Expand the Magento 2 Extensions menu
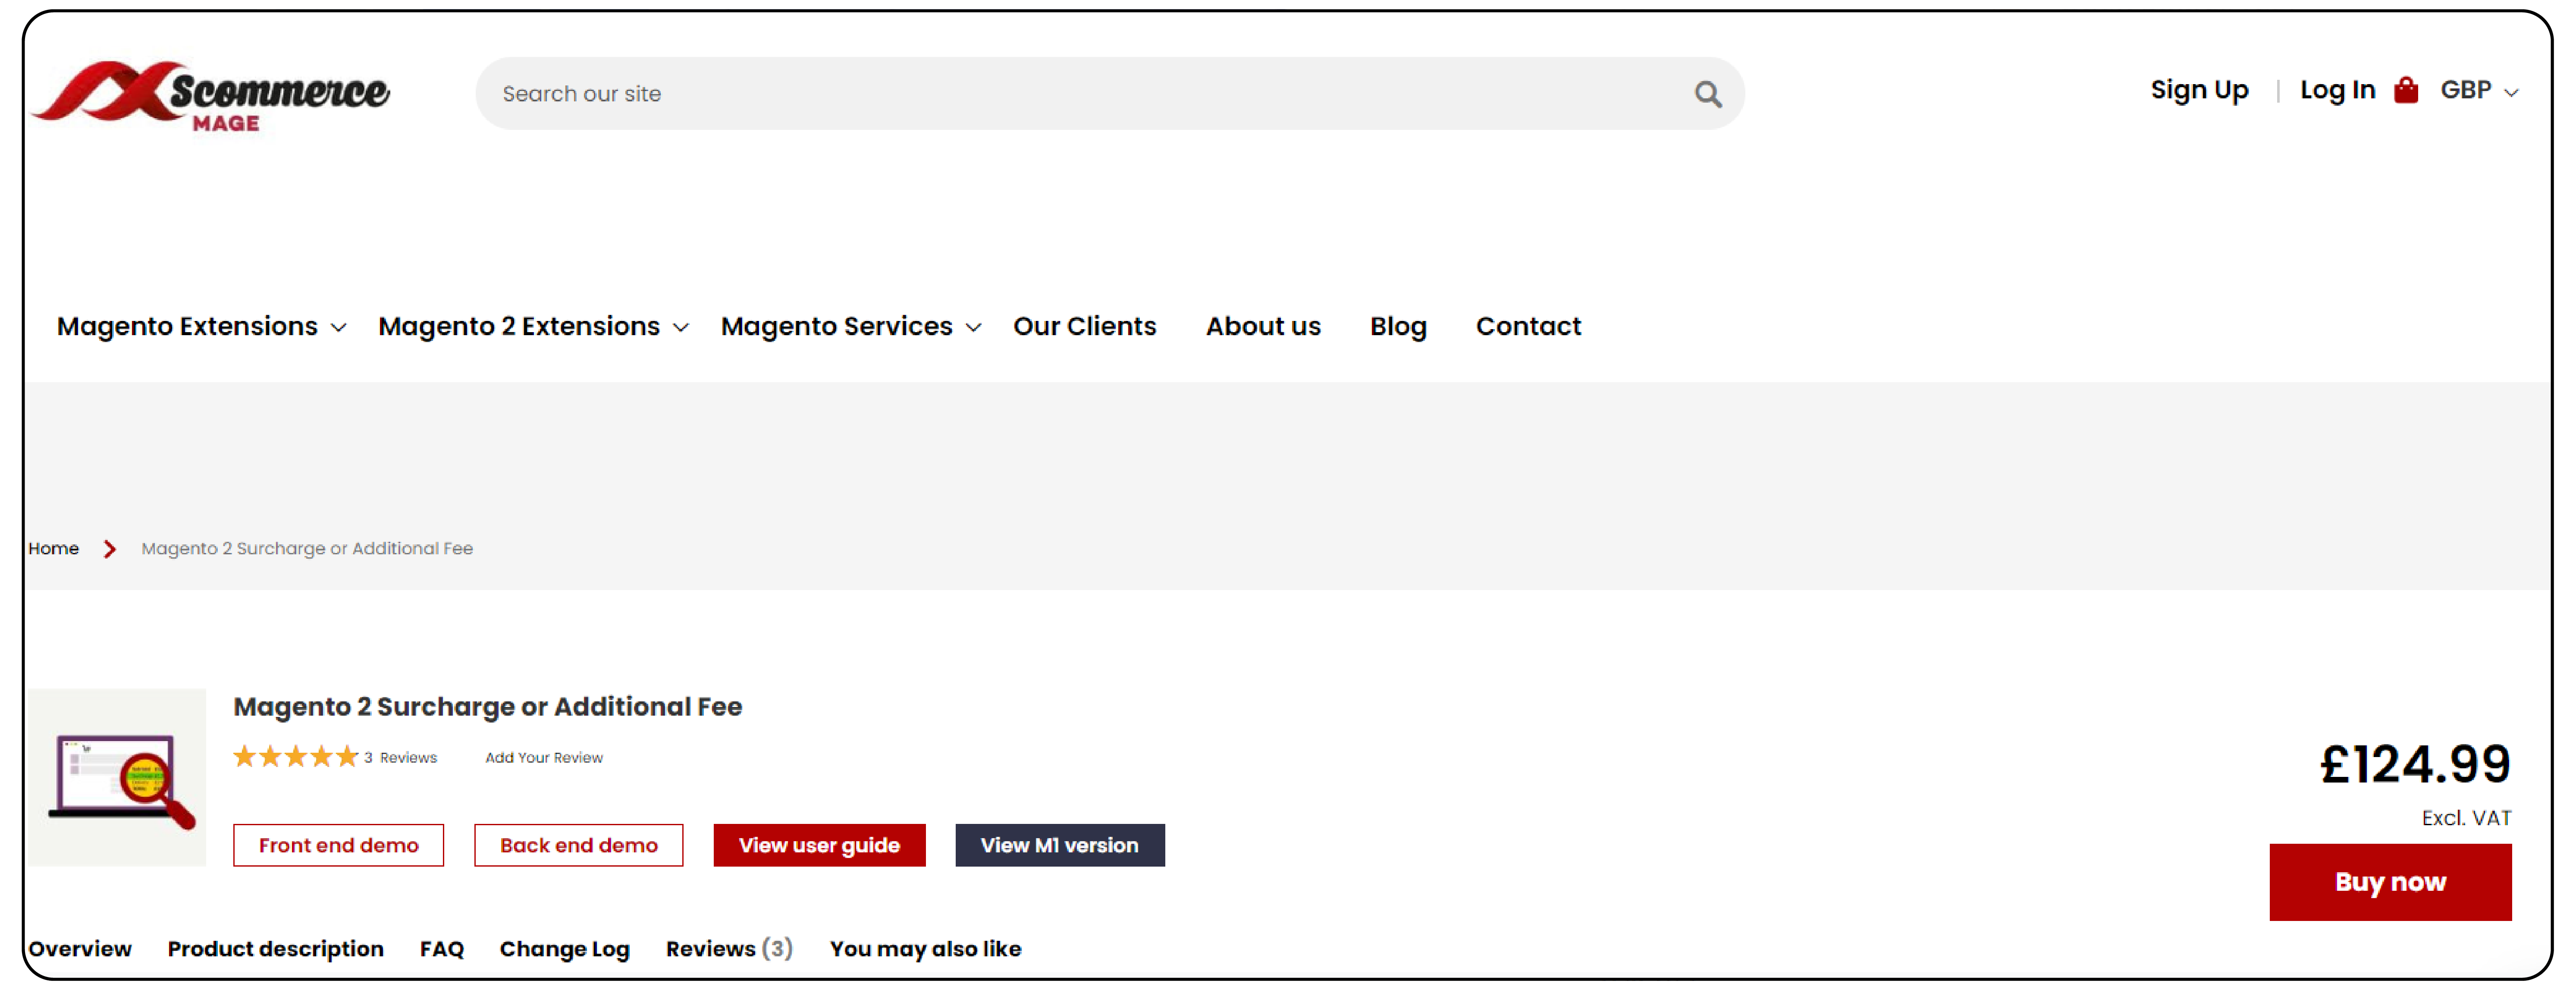This screenshot has height=993, width=2576. [x=533, y=326]
